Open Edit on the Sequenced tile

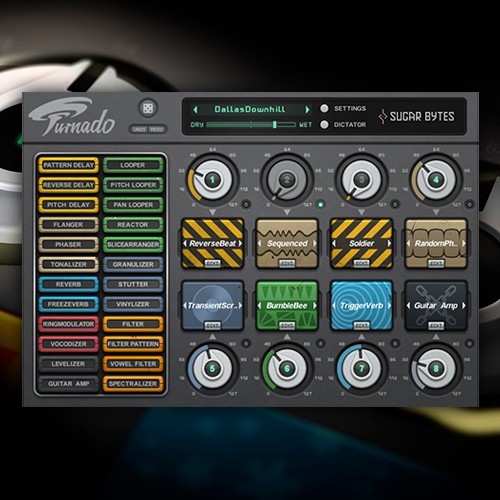click(287, 264)
